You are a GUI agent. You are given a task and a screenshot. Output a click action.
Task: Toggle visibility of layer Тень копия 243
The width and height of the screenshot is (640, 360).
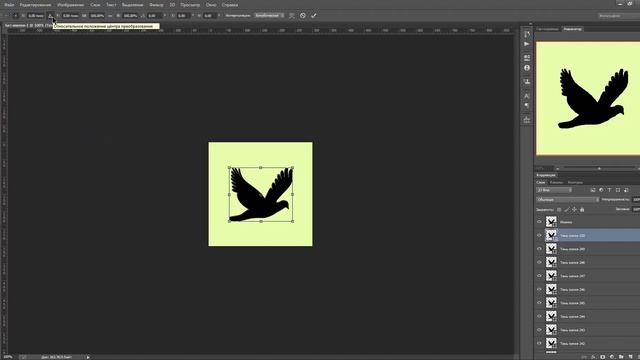pos(539,330)
